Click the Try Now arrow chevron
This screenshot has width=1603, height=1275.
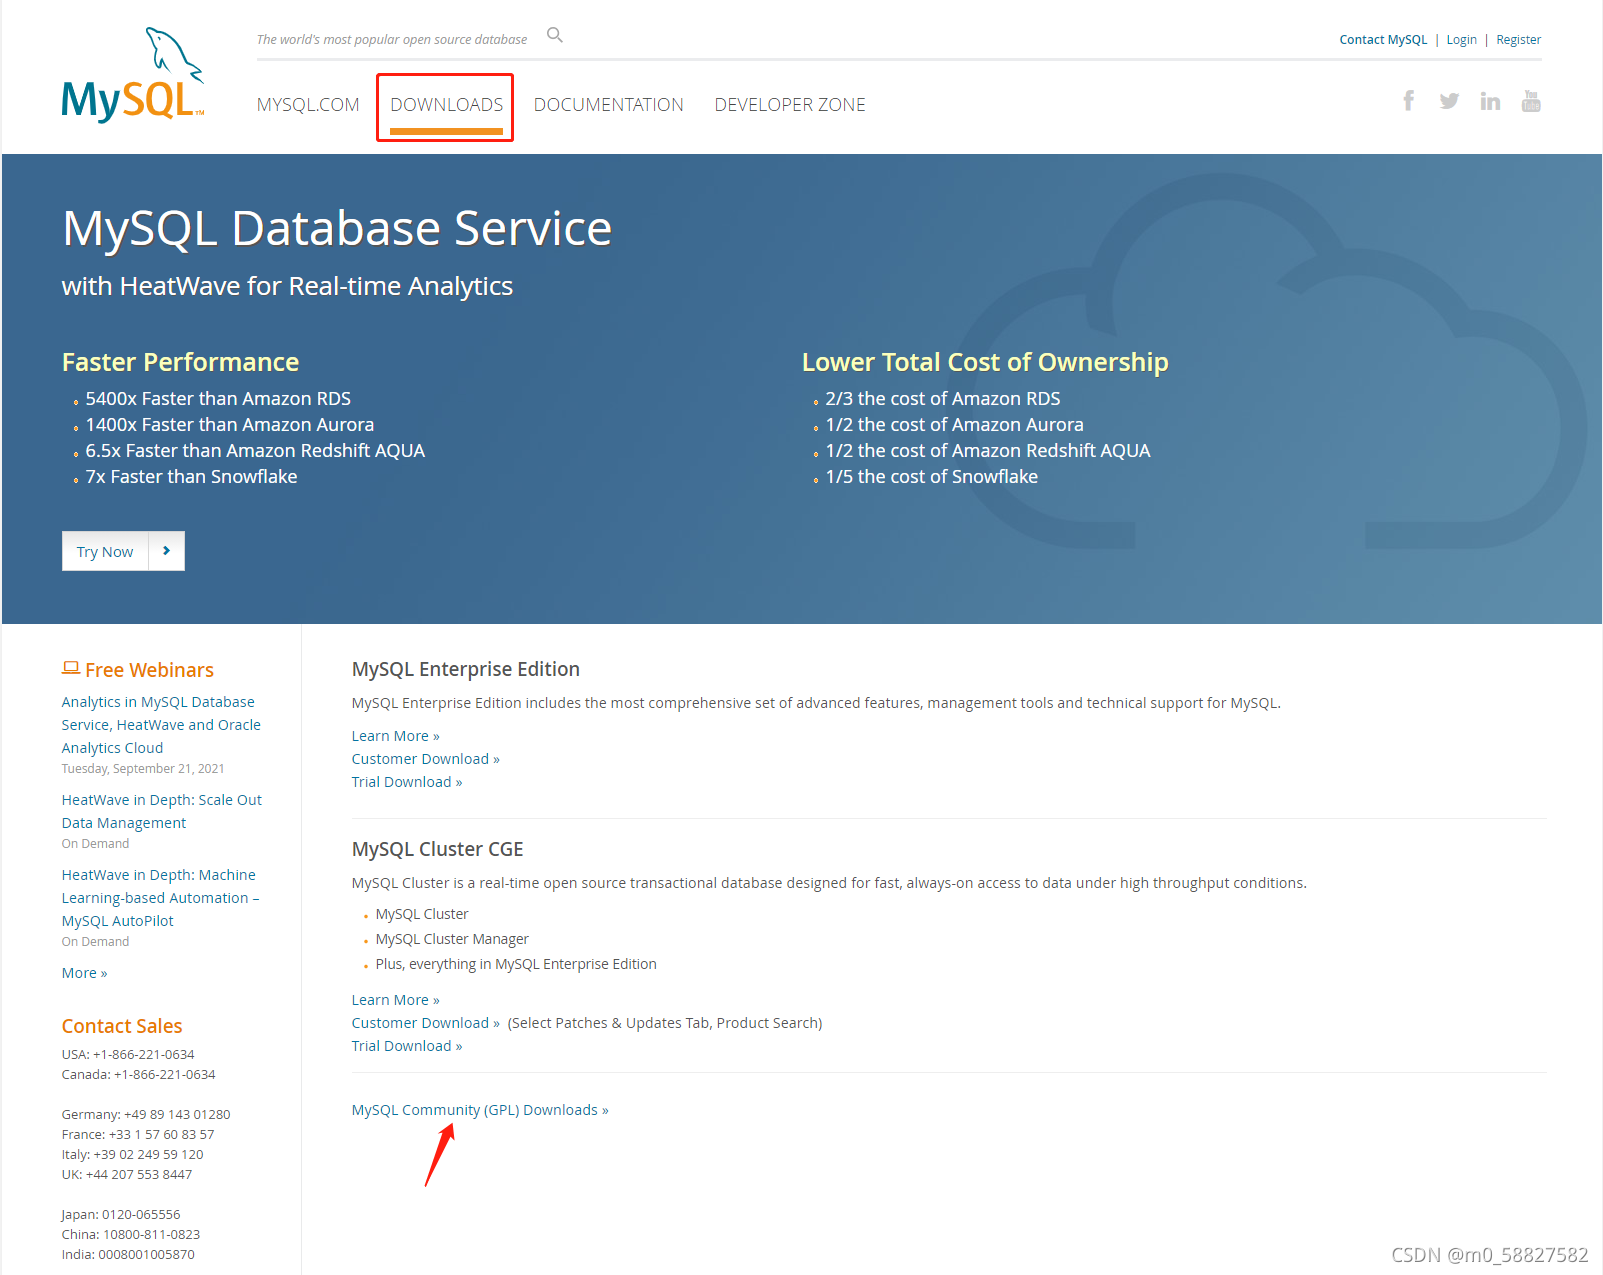click(x=167, y=551)
